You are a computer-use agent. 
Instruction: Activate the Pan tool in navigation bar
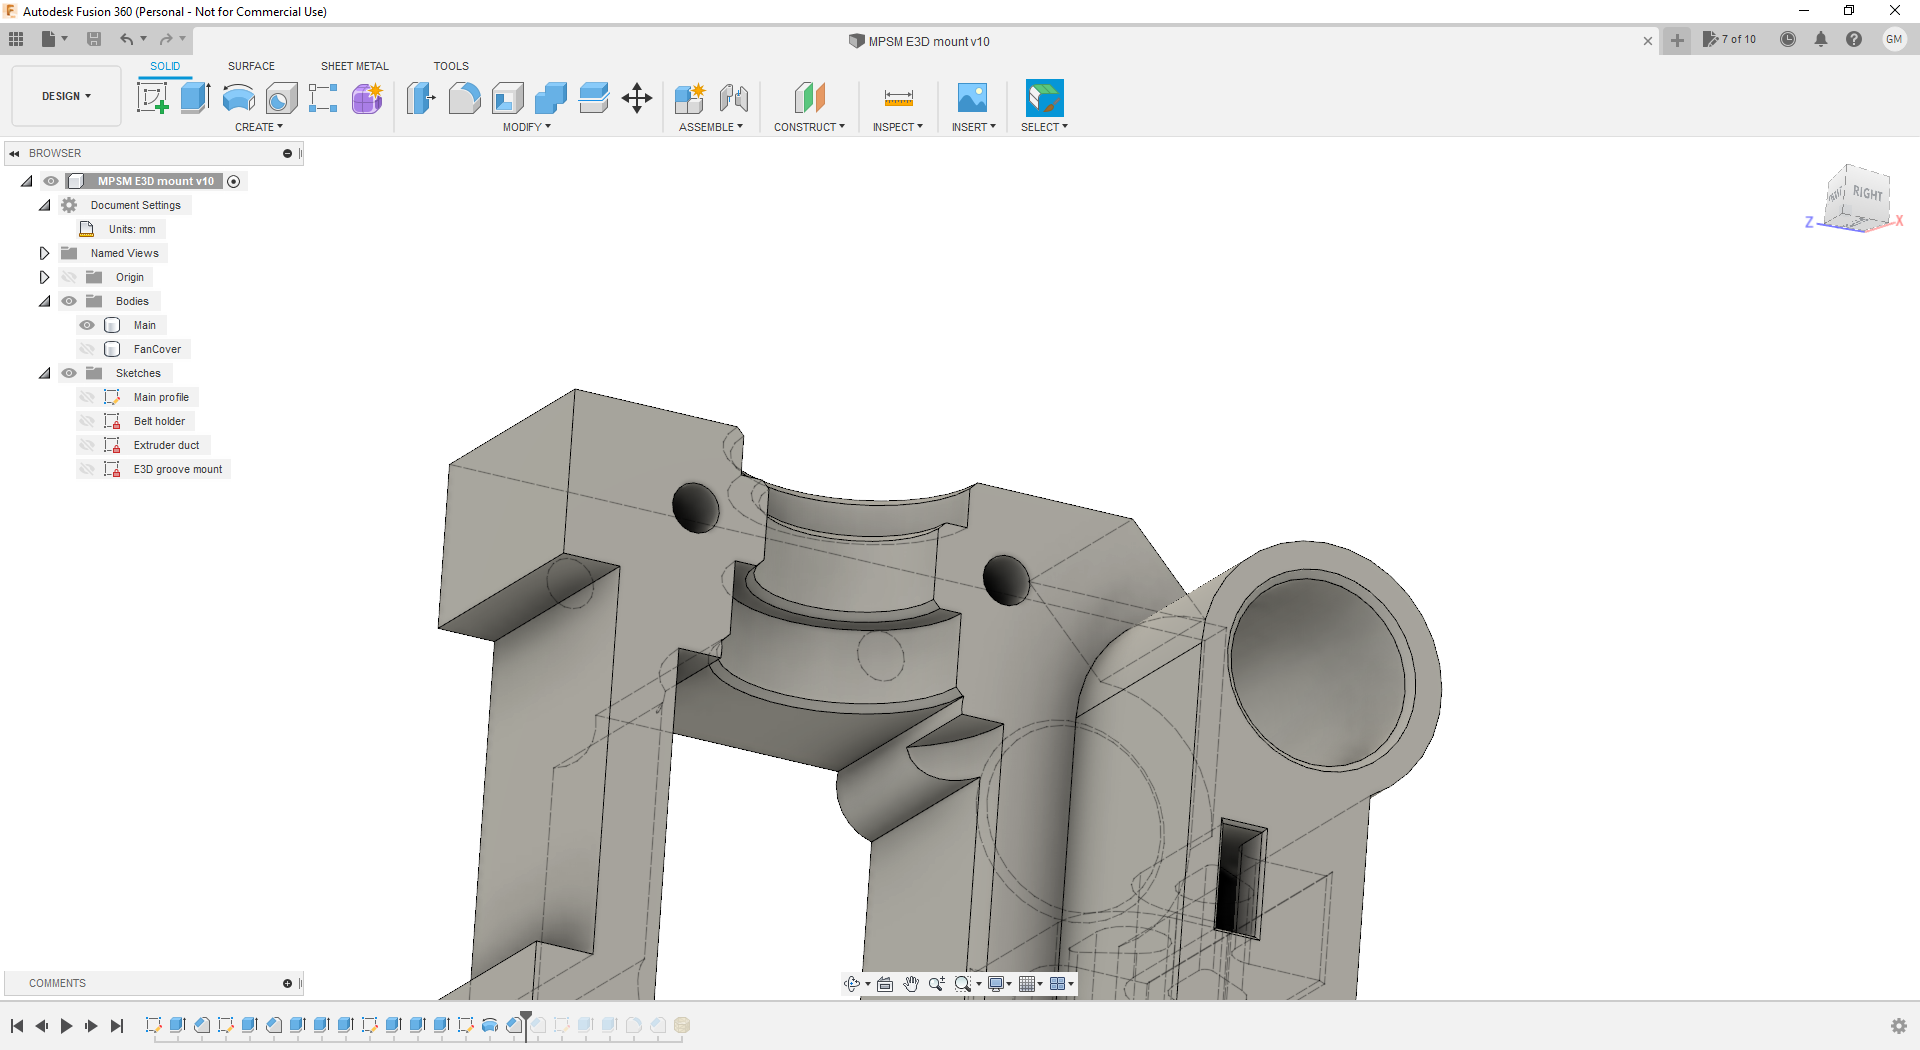pos(911,984)
